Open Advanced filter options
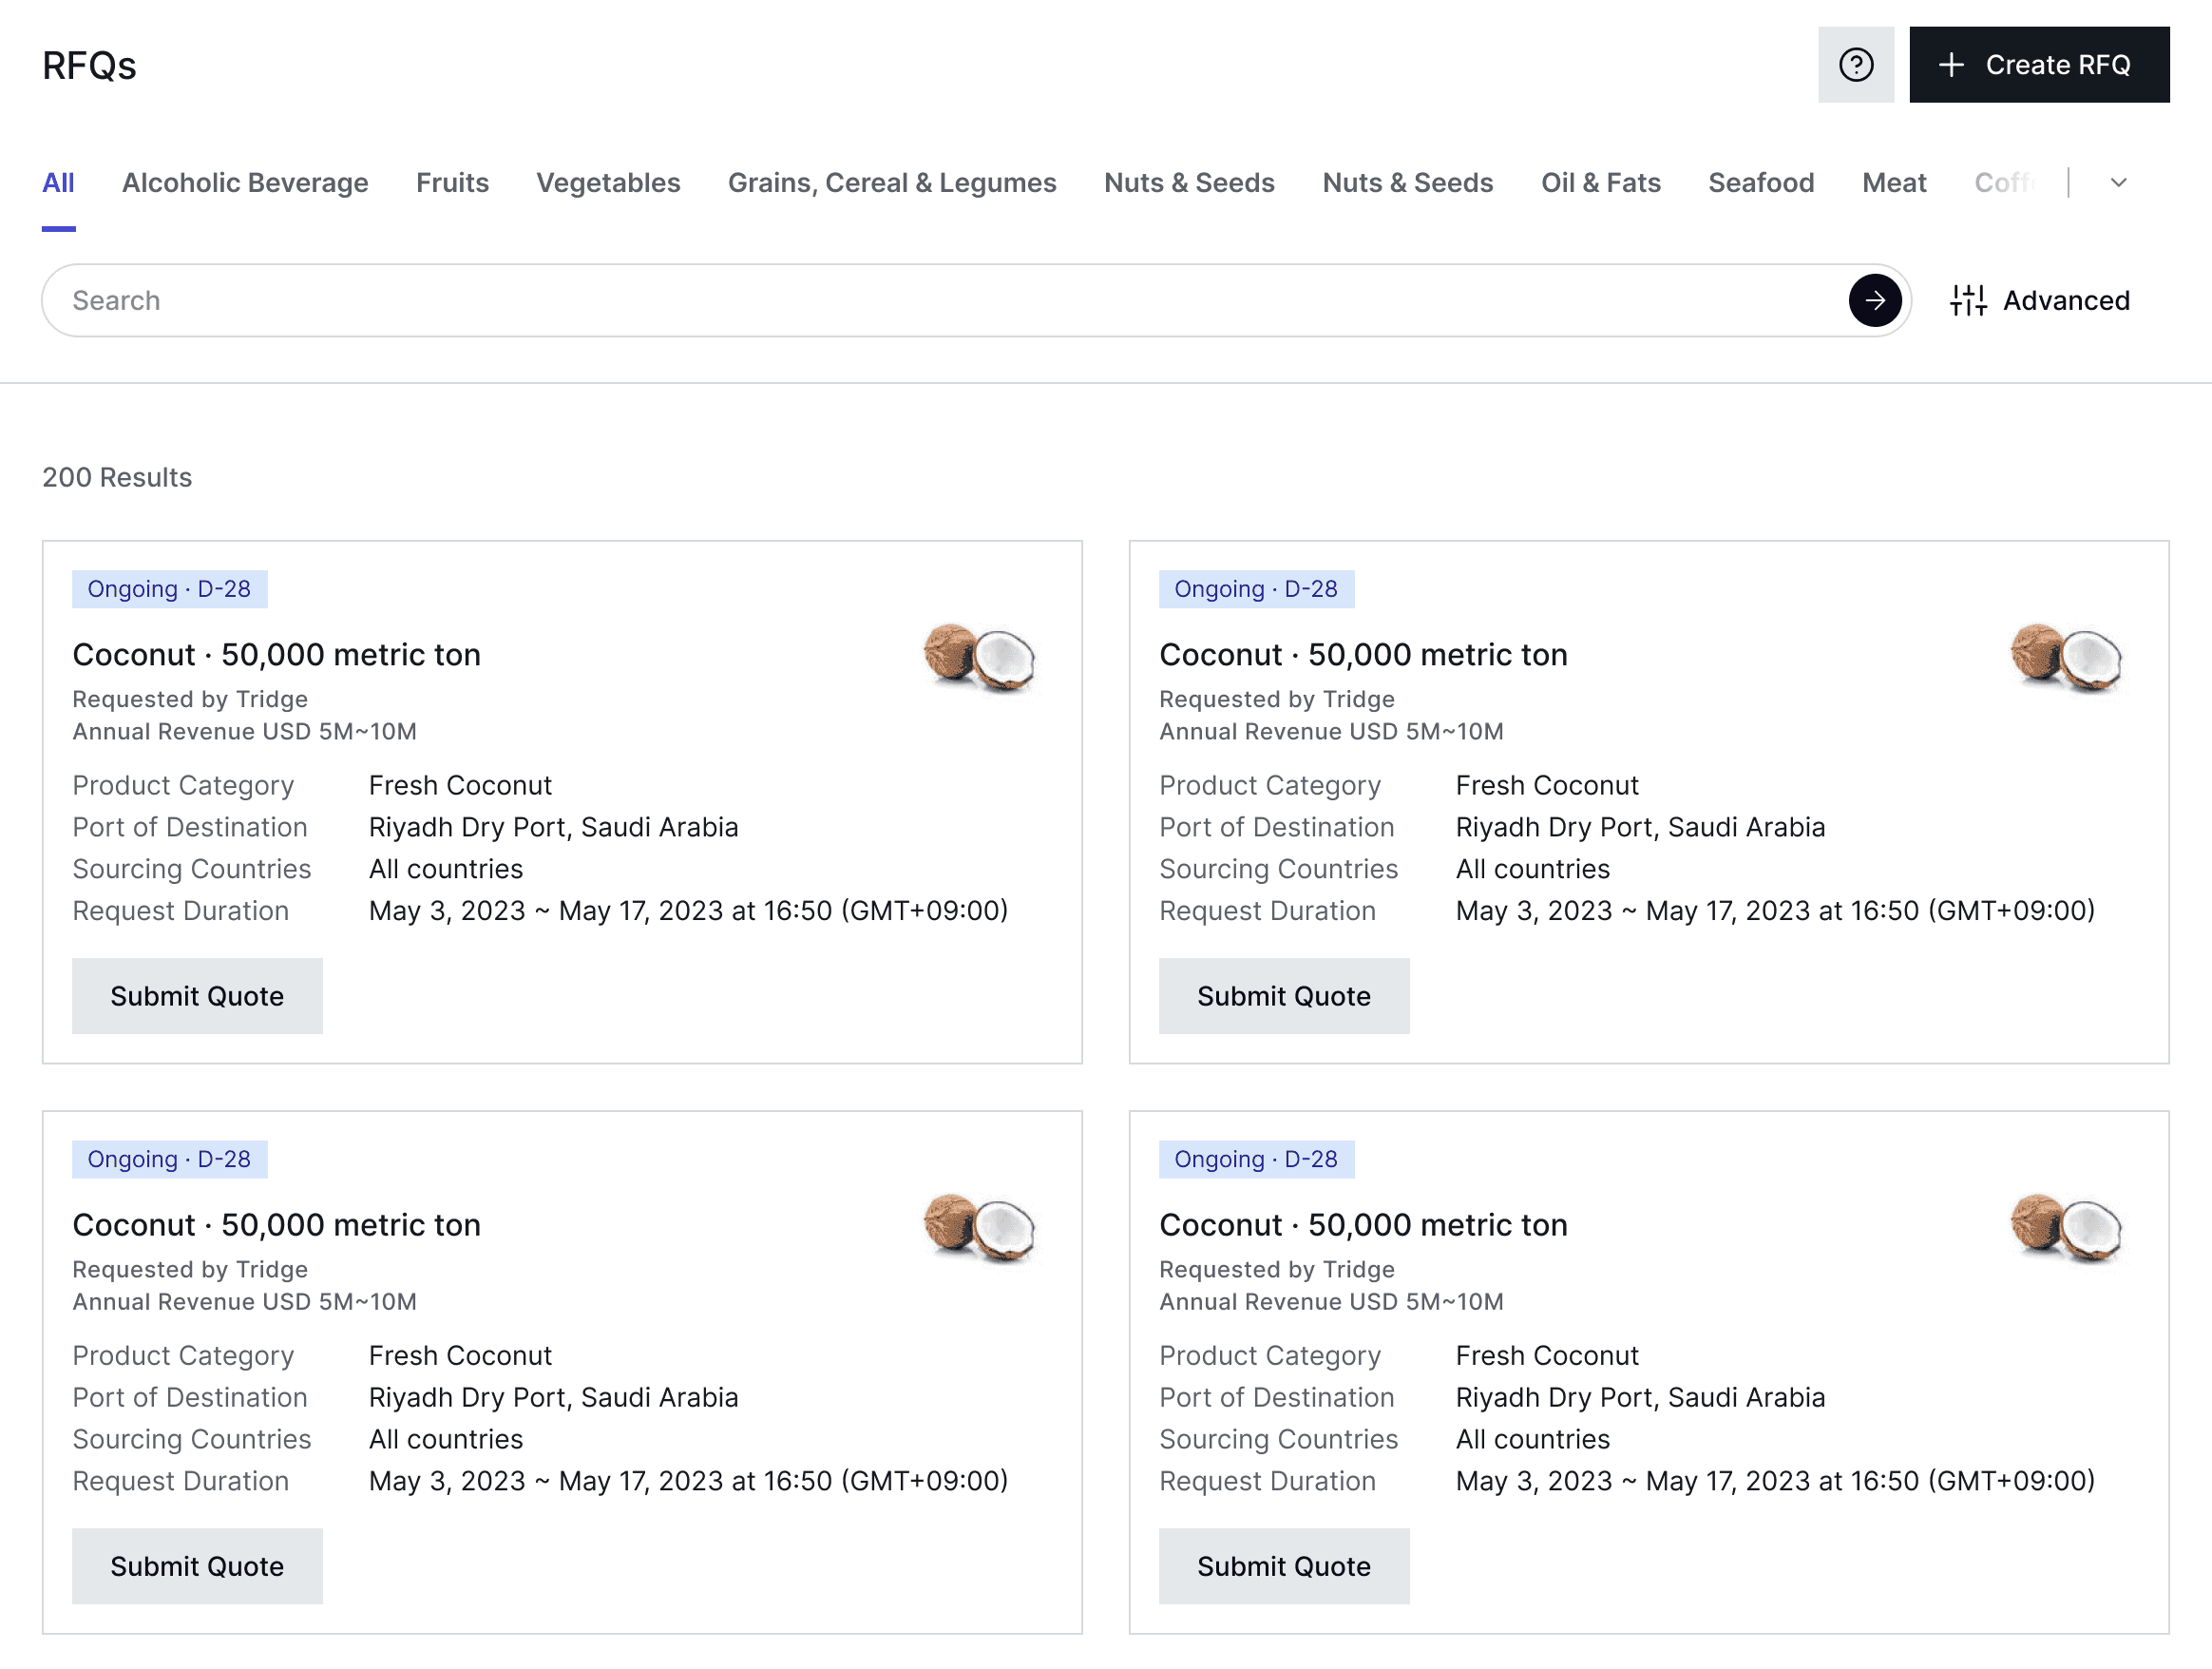The height and width of the screenshot is (1669, 2212). coord(2039,300)
